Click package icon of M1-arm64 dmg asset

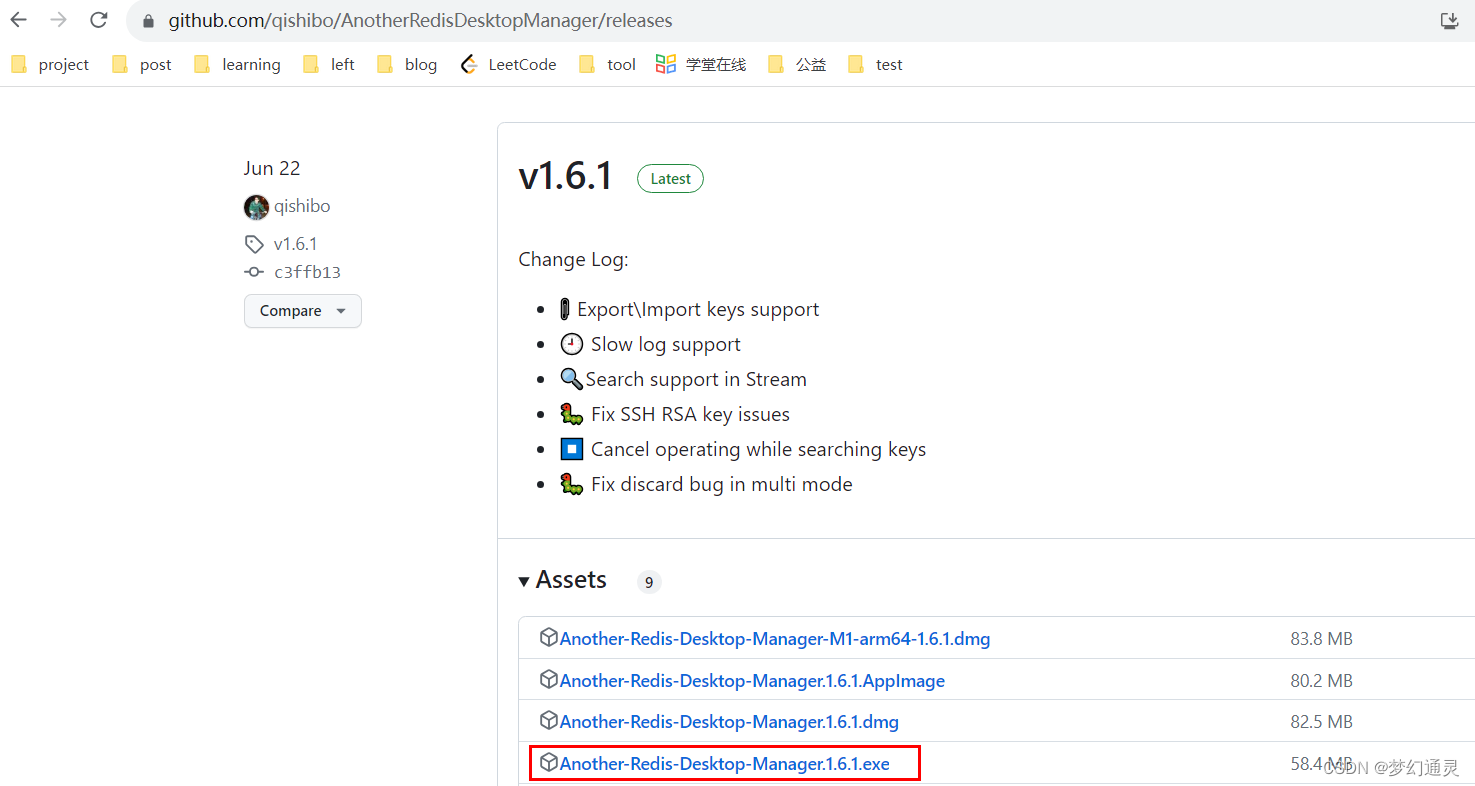[x=548, y=637]
